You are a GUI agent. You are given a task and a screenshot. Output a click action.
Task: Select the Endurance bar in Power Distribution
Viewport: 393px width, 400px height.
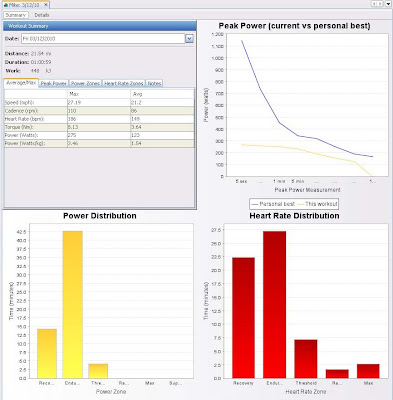pyautogui.click(x=73, y=305)
